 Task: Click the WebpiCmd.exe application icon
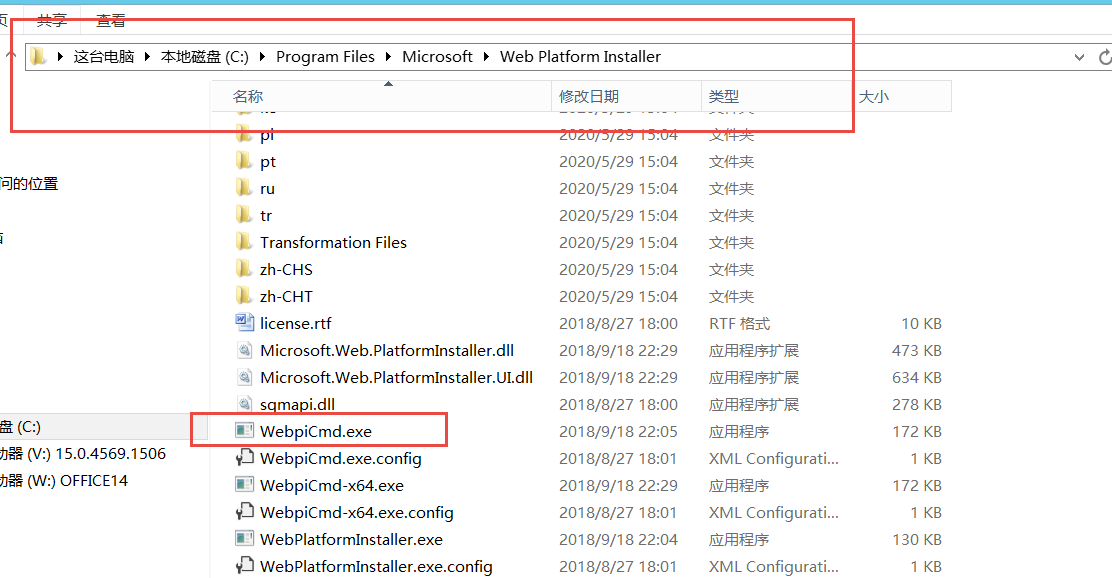tap(244, 430)
